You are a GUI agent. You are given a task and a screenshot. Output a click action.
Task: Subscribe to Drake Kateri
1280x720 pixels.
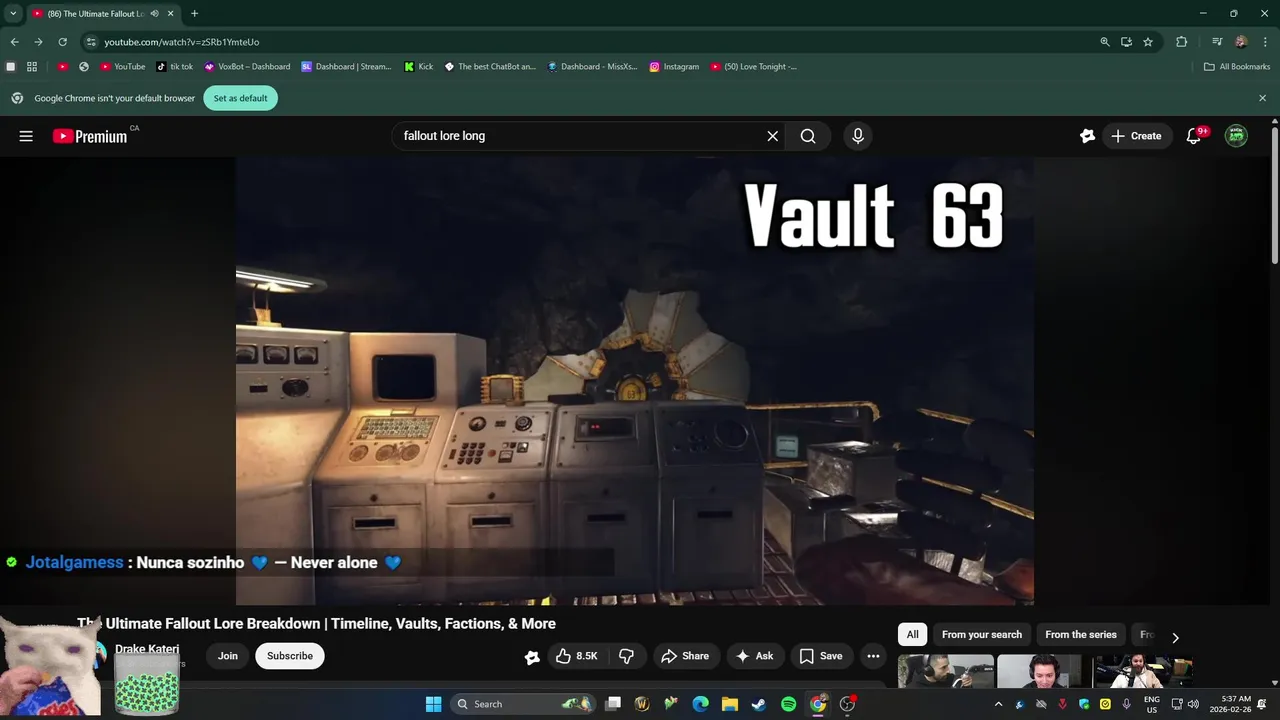coord(290,656)
